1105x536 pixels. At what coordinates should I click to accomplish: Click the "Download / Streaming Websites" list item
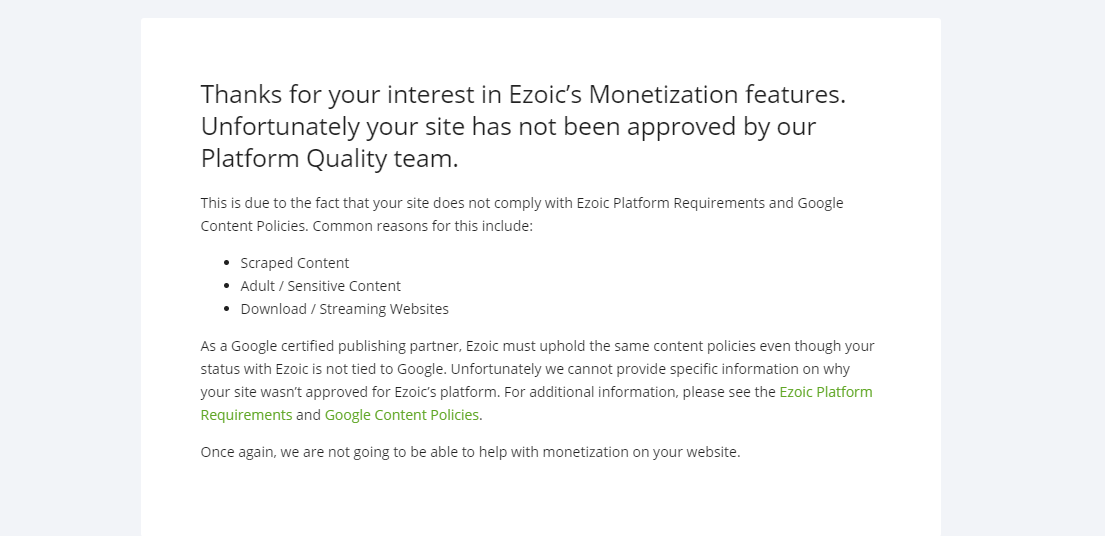(x=345, y=309)
